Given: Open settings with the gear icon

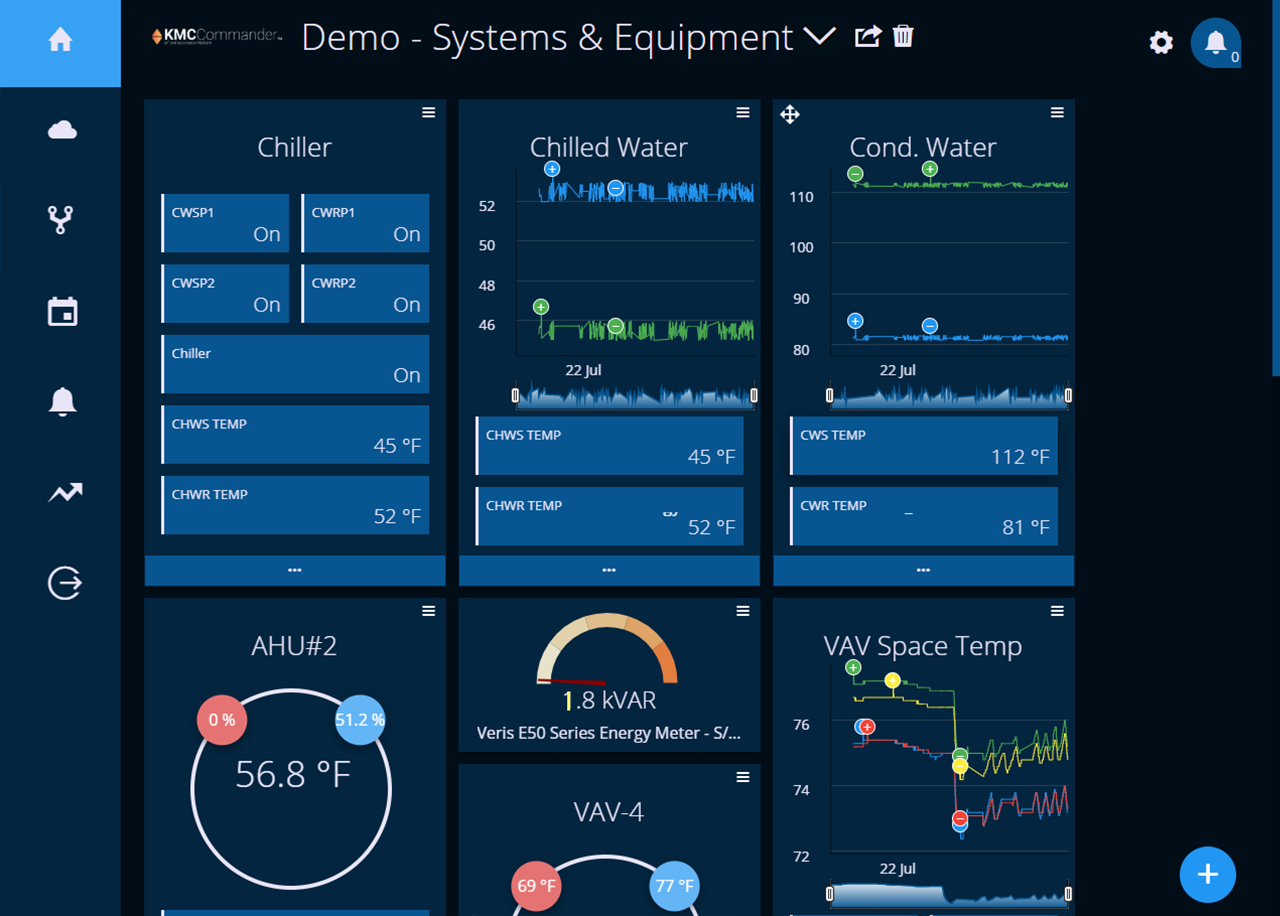Looking at the screenshot, I should tap(1161, 42).
